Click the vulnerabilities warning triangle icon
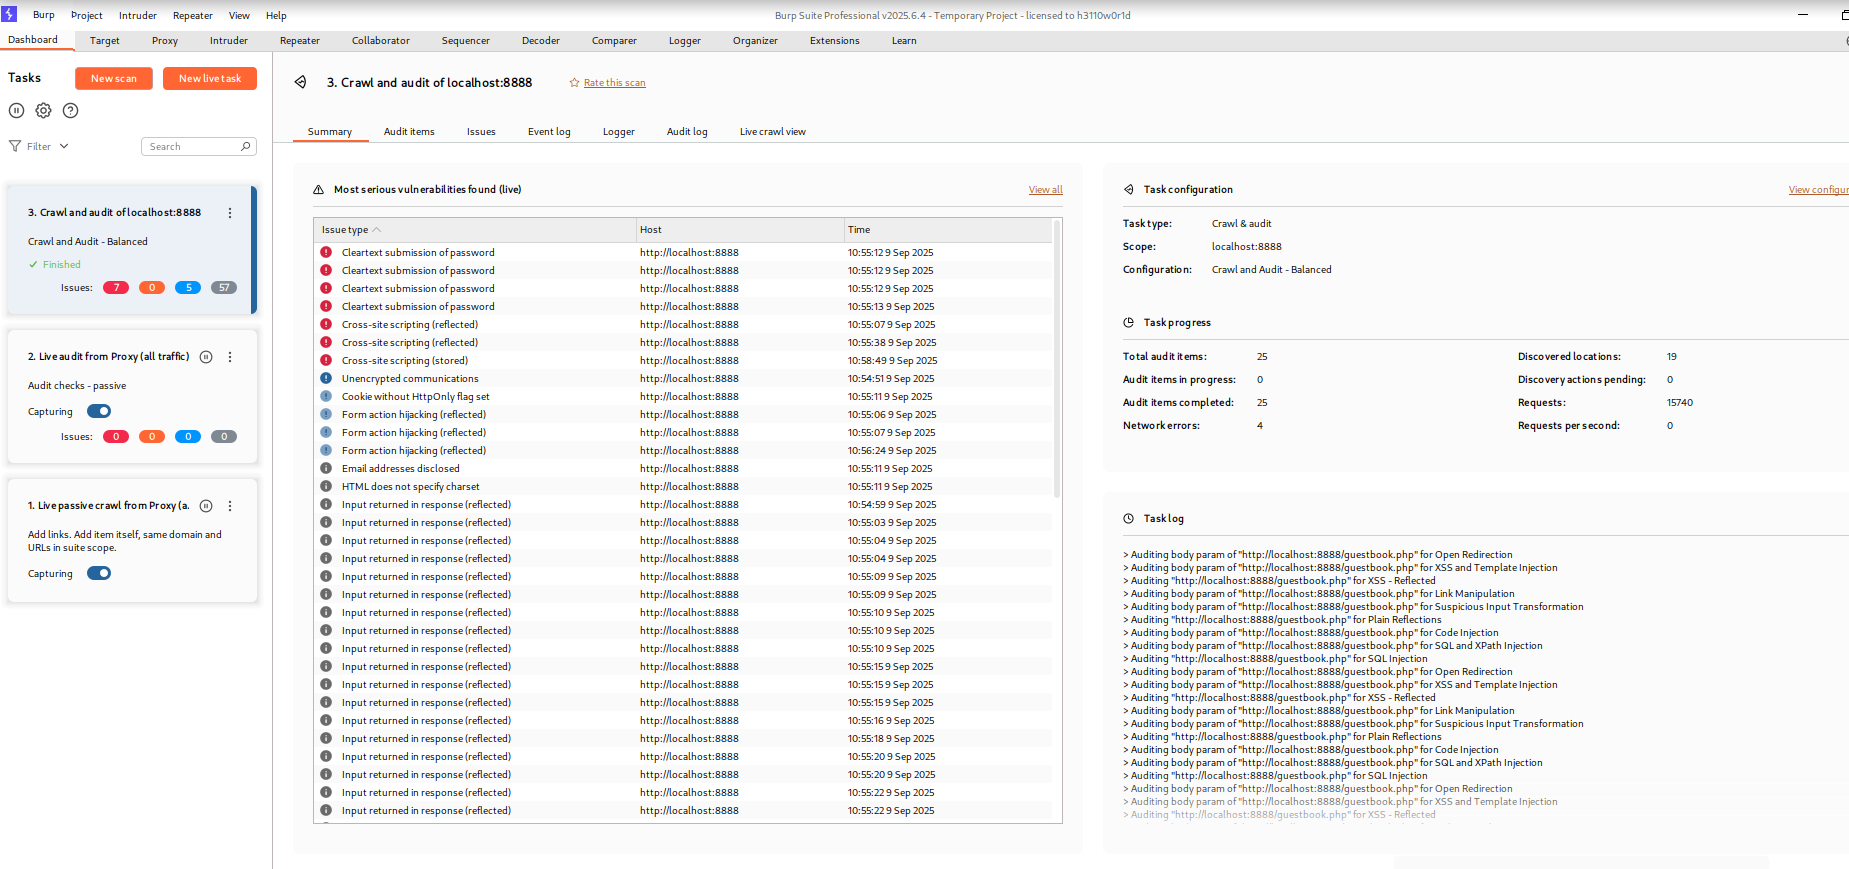This screenshot has width=1849, height=869. 319,189
